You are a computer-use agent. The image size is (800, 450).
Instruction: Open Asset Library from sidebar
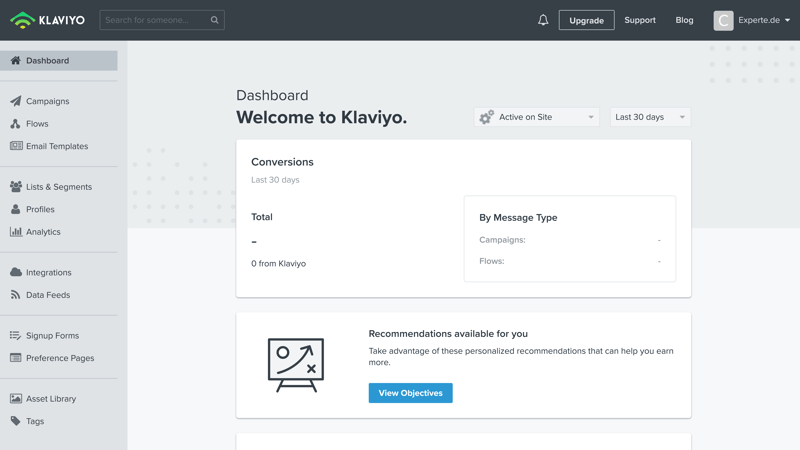point(50,399)
